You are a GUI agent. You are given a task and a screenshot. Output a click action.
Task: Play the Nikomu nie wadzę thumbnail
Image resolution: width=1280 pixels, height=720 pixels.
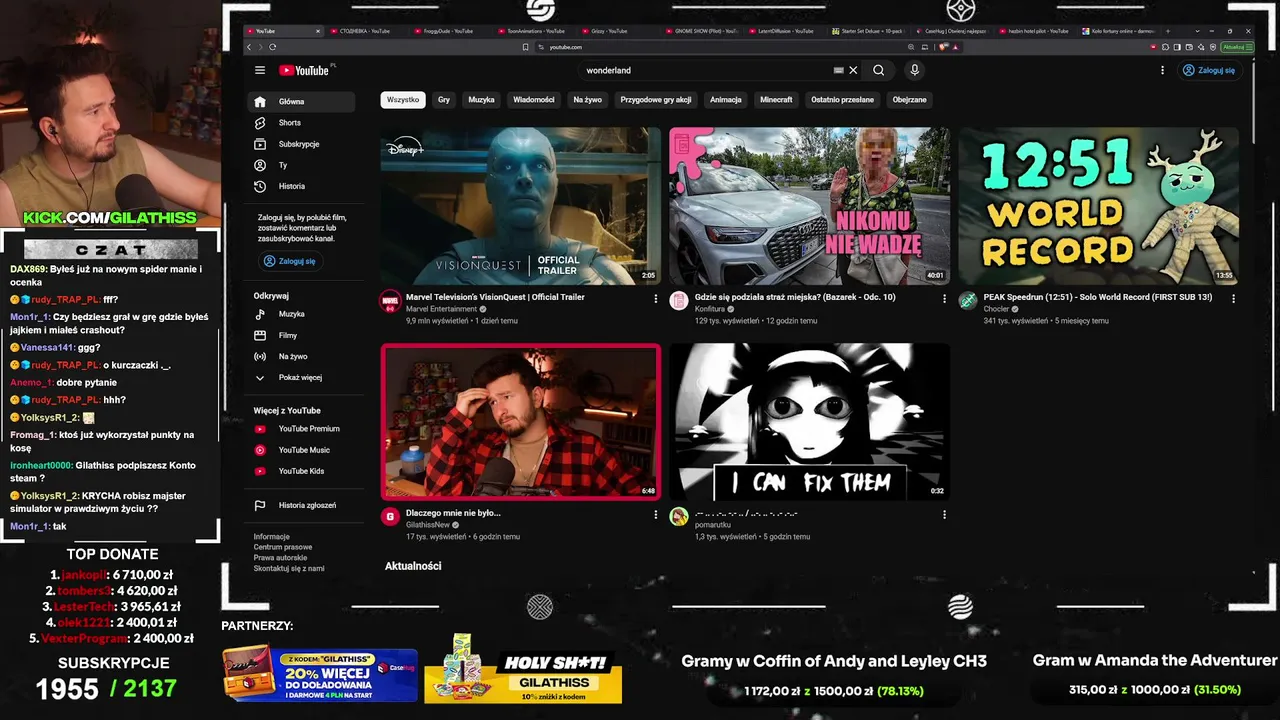[x=809, y=206]
